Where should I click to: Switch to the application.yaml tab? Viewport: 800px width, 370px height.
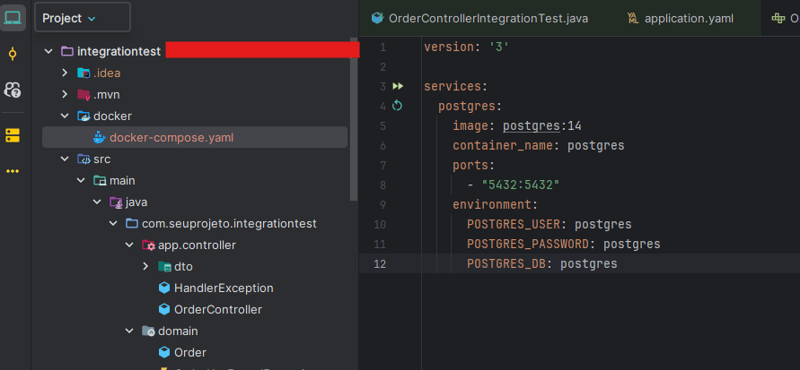[680, 19]
